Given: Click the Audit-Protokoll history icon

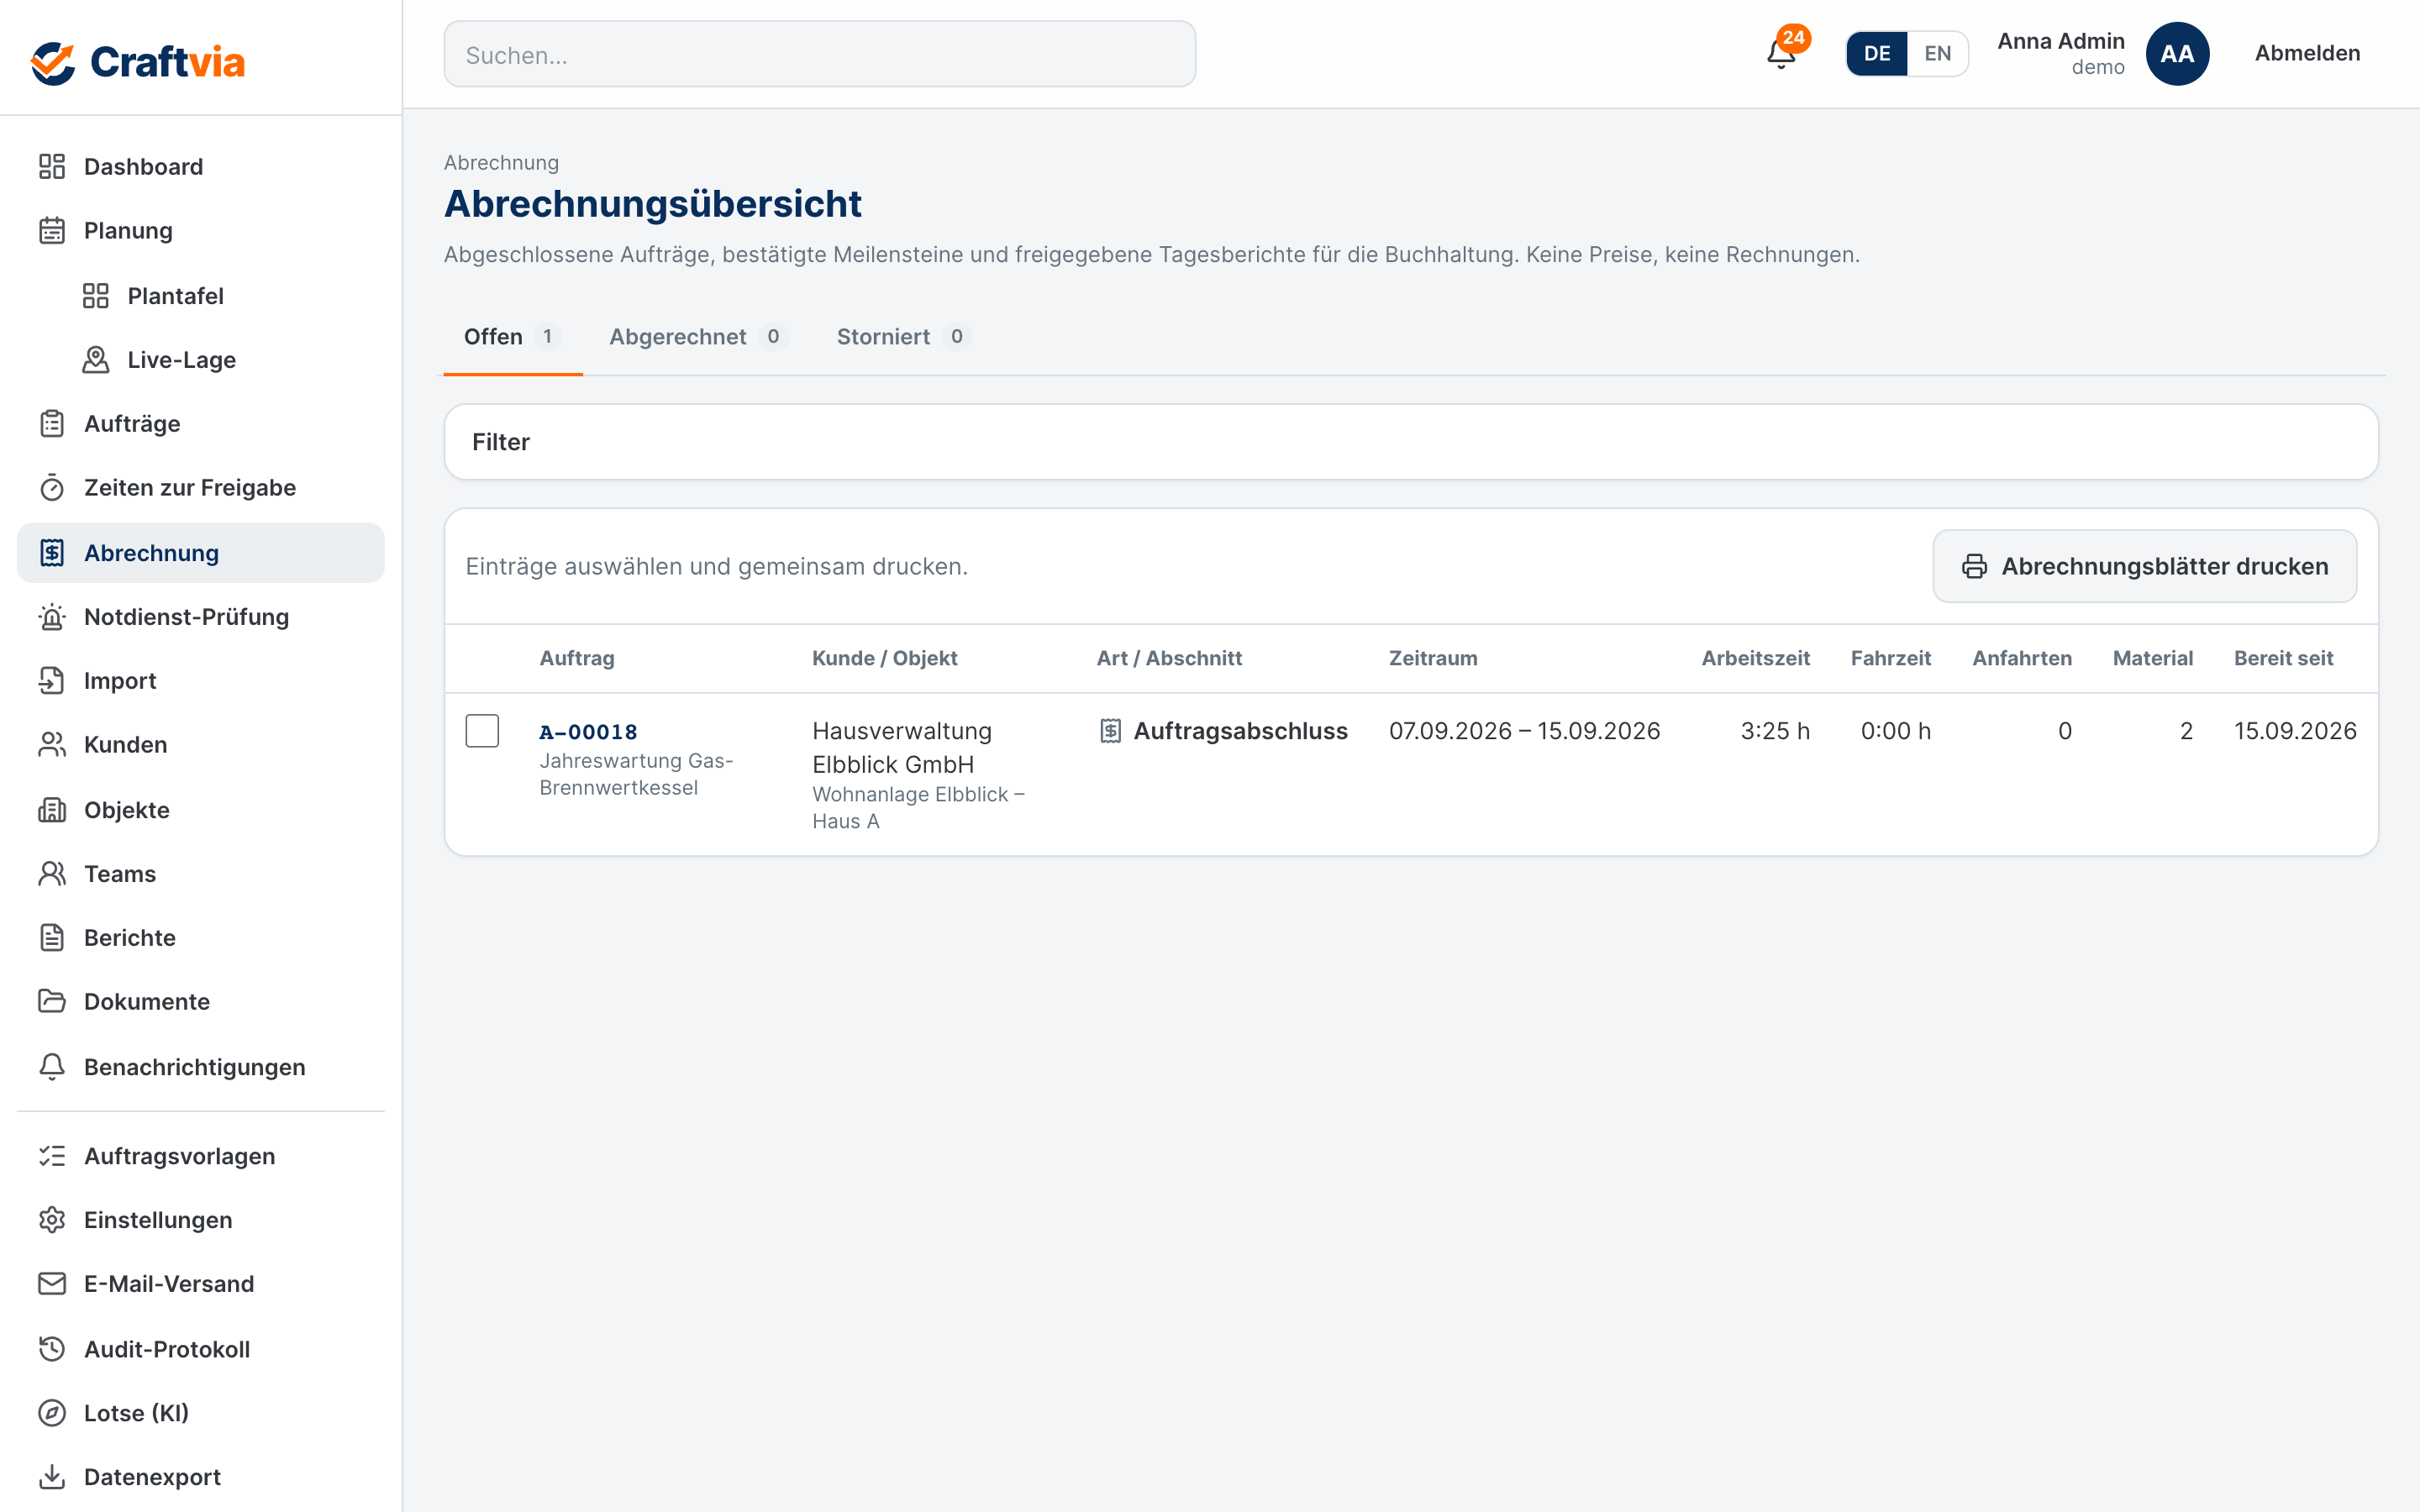Looking at the screenshot, I should [x=52, y=1349].
